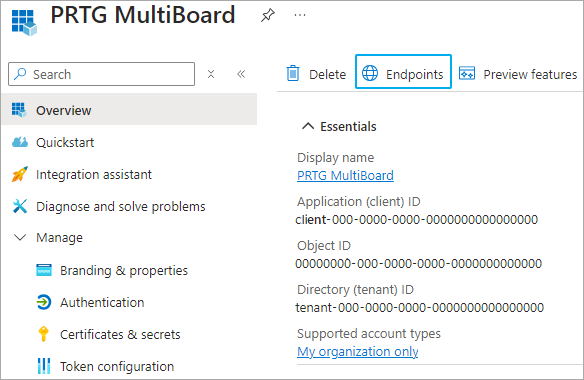Viewport: 584px width, 380px height.
Task: Click the Preview features icon
Action: click(467, 73)
